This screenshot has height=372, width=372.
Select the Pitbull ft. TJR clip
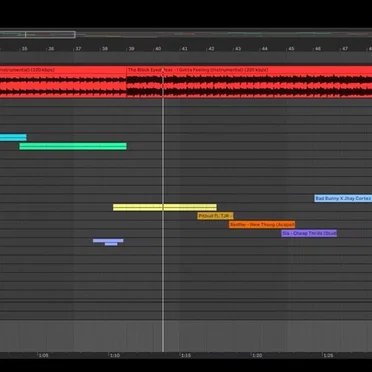coord(215,216)
